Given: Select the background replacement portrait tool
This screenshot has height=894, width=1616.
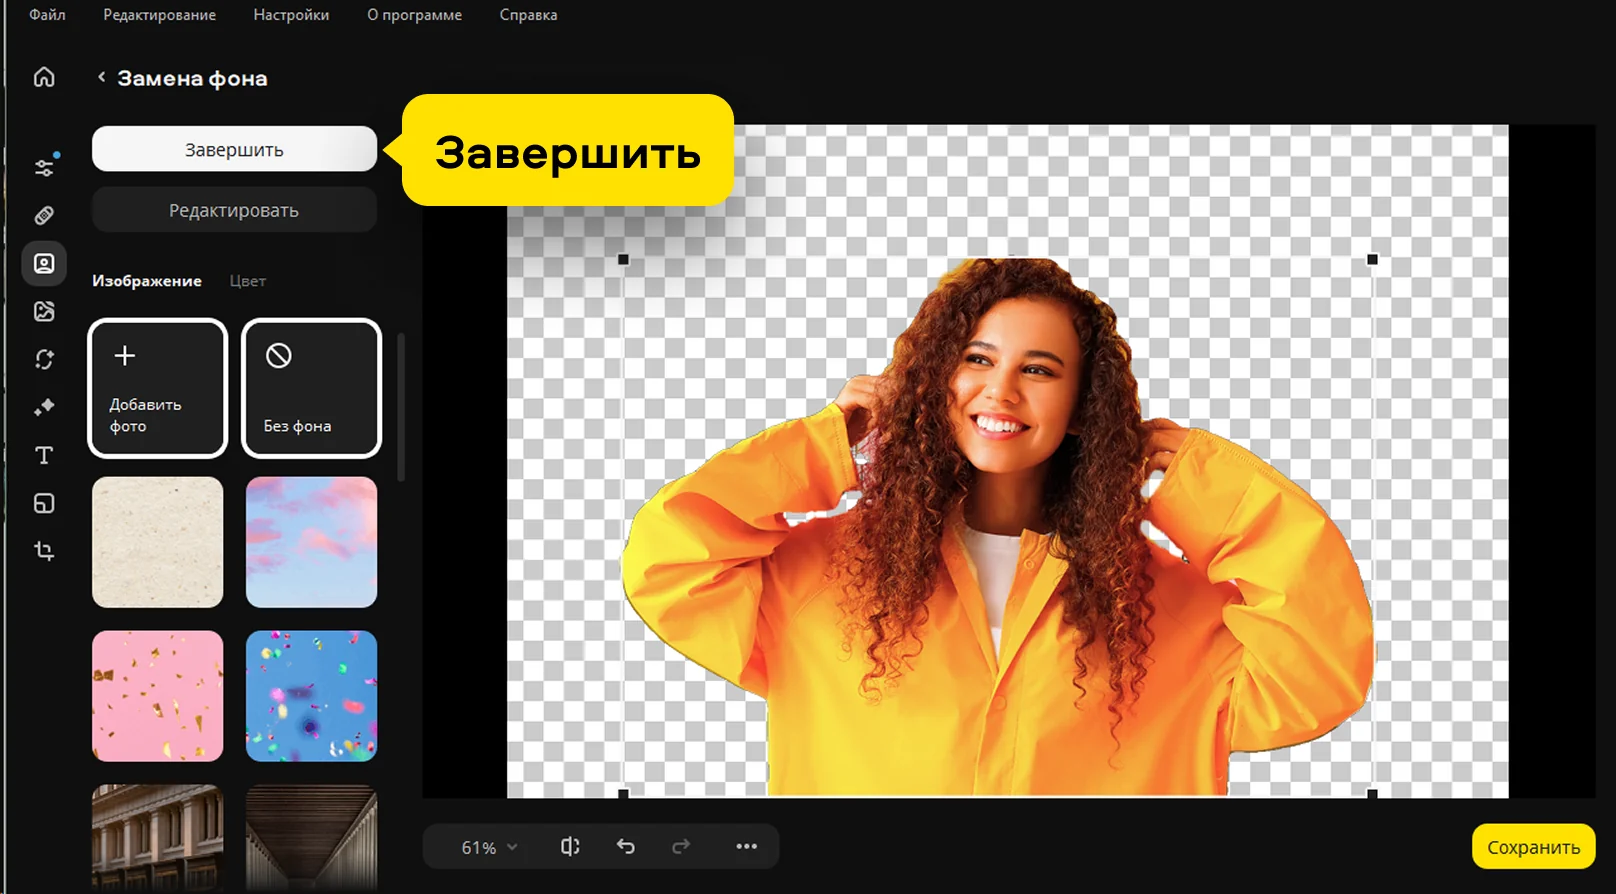Looking at the screenshot, I should (44, 263).
